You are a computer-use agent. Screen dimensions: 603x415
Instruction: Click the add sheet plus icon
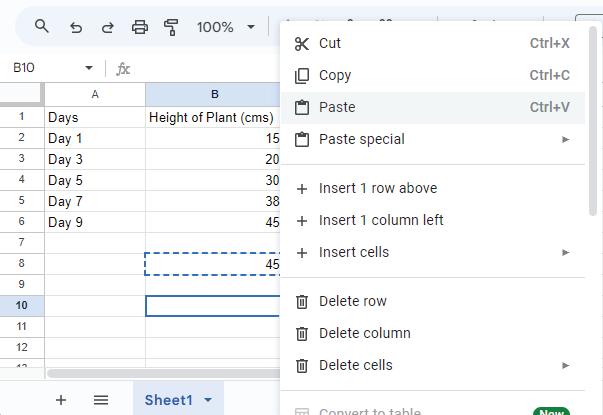click(61, 400)
